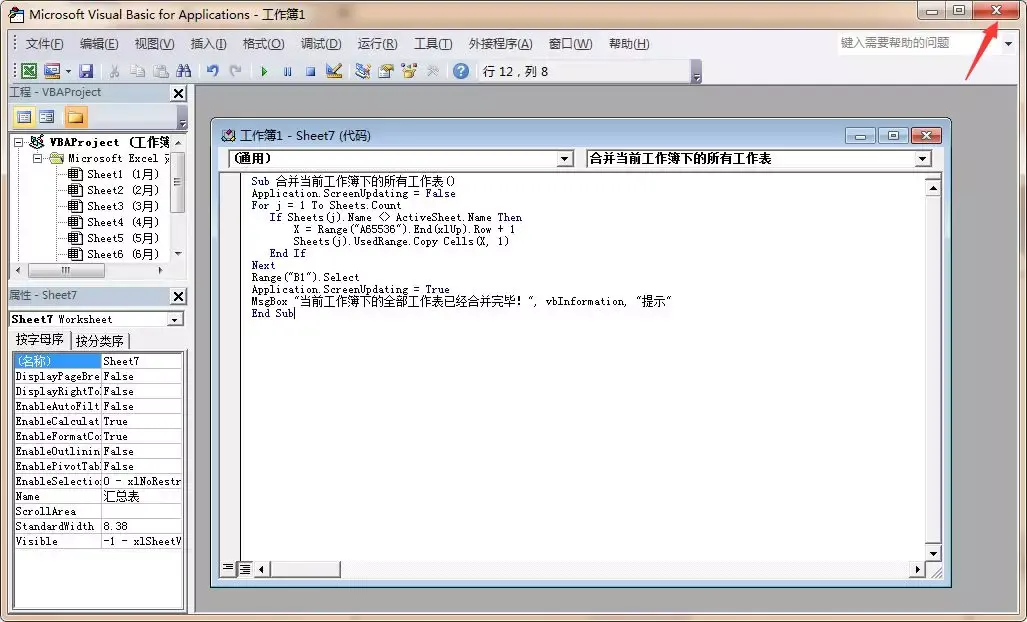Click the Break pause icon
Viewport: 1027px width, 622px height.
287,71
